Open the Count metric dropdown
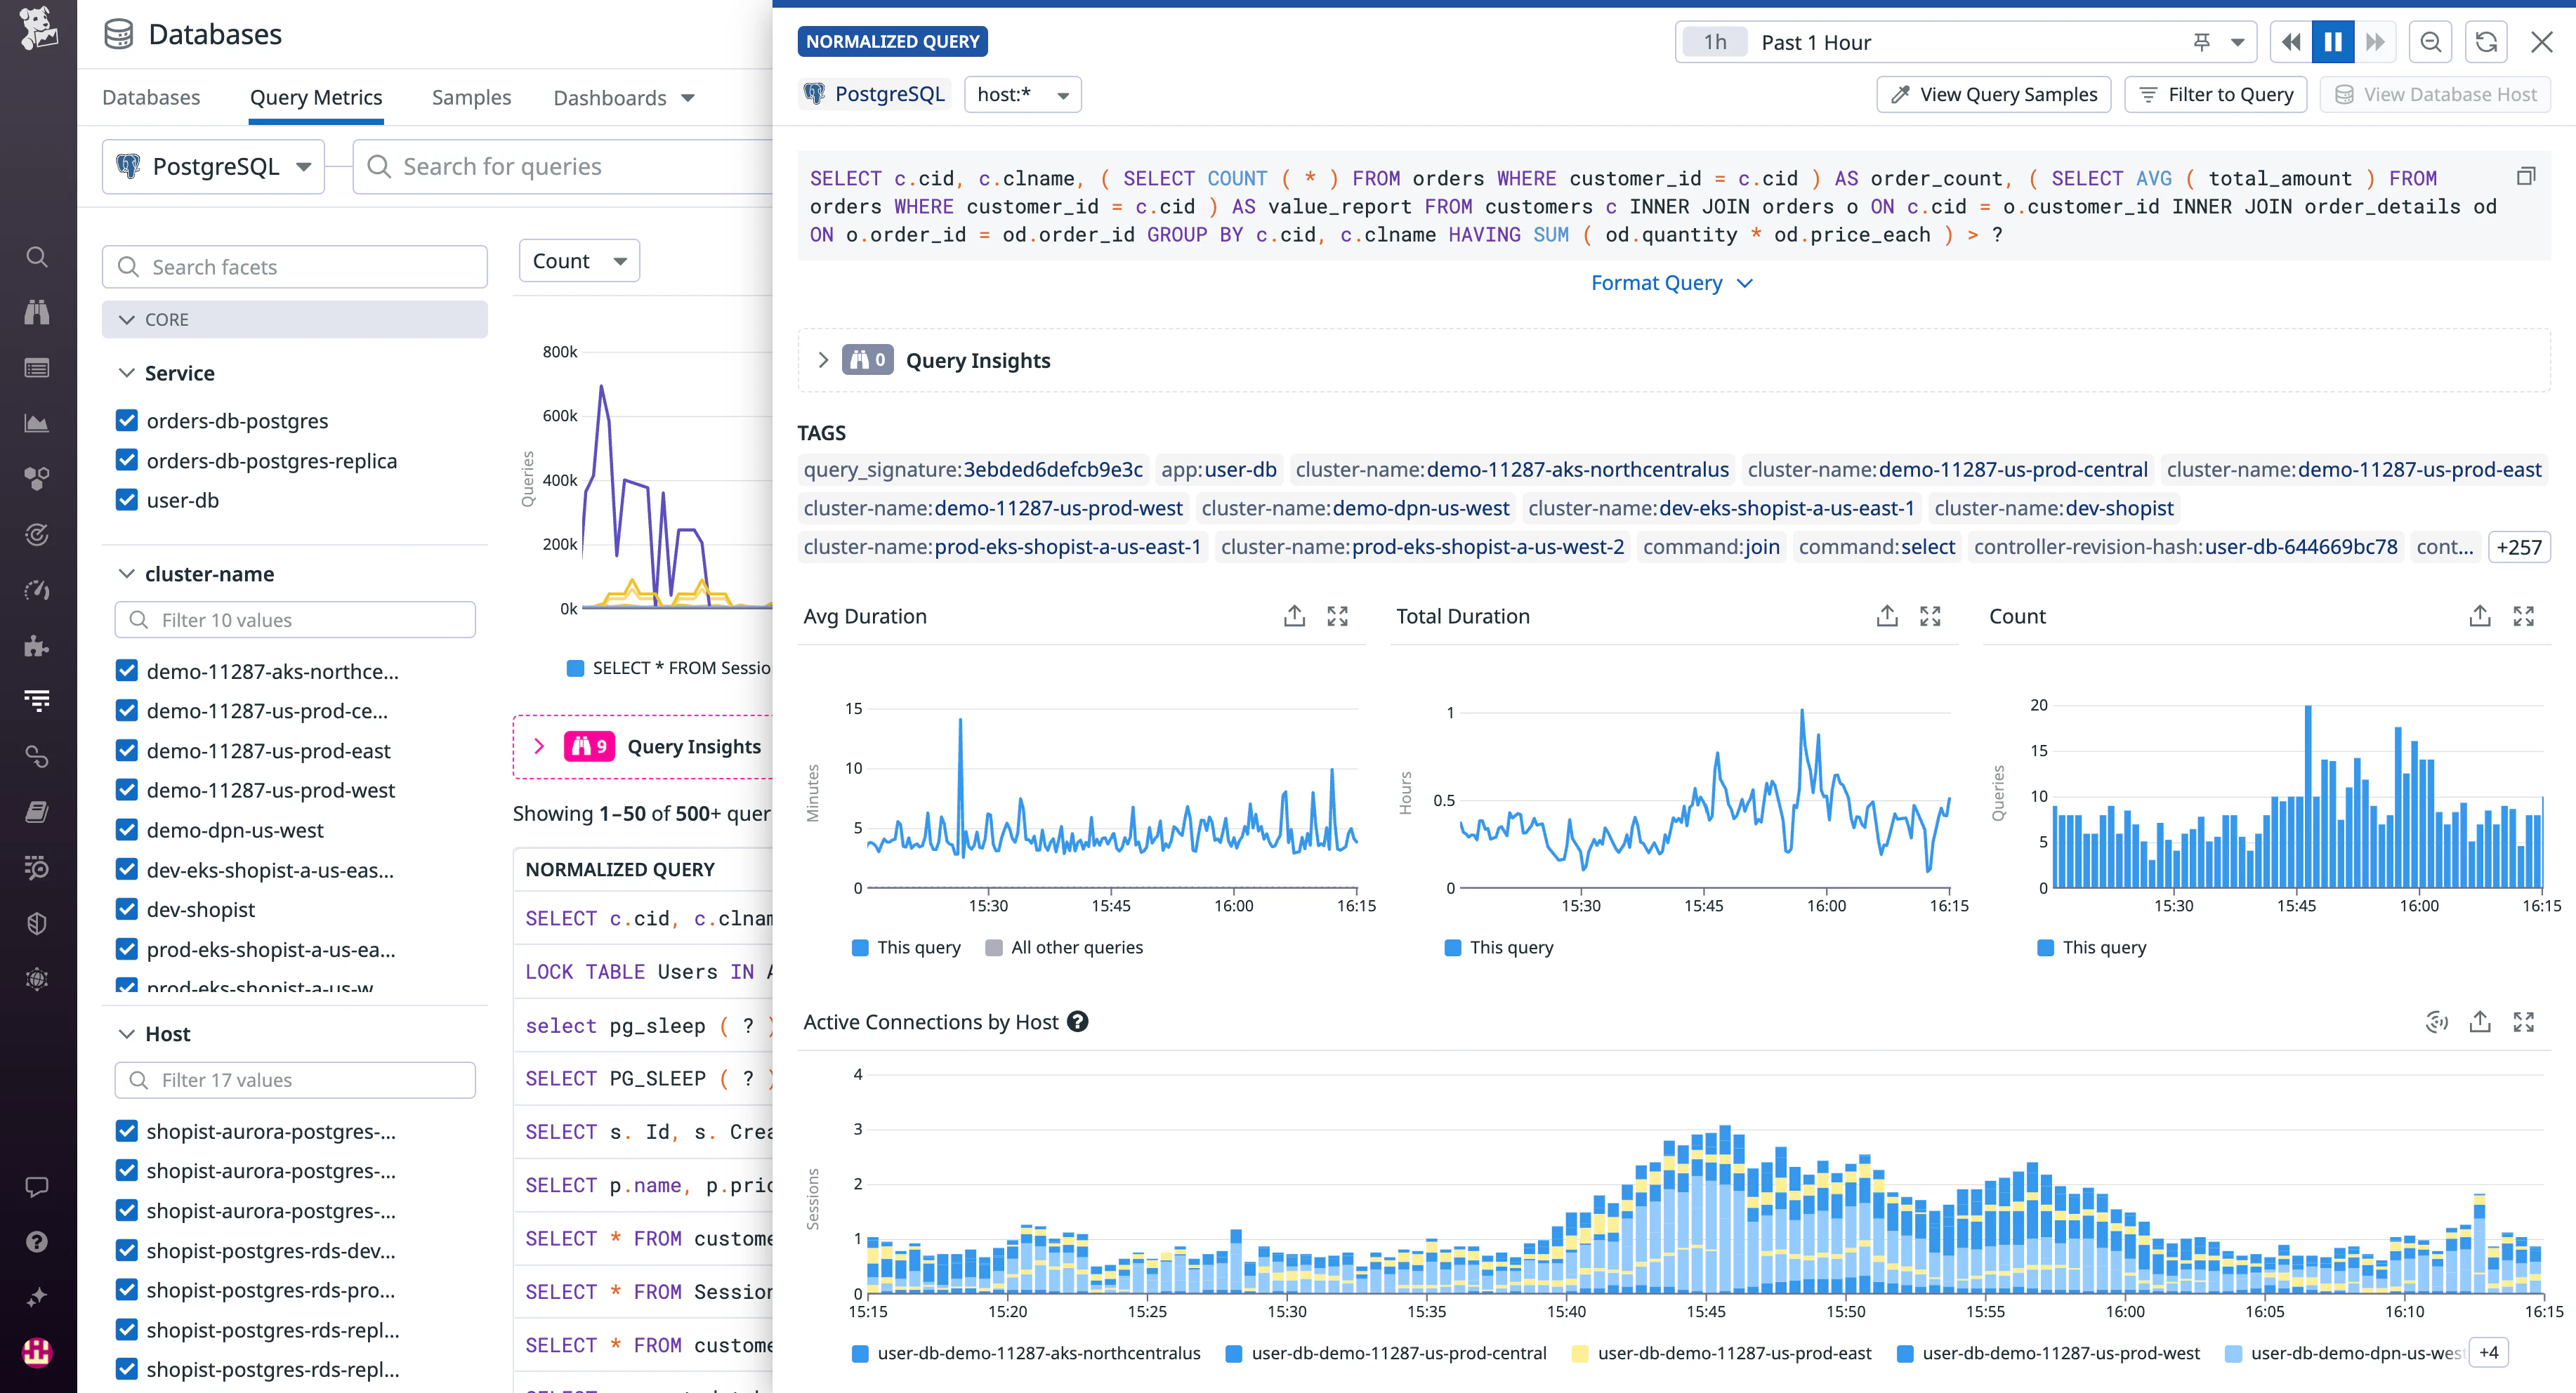 coord(579,261)
